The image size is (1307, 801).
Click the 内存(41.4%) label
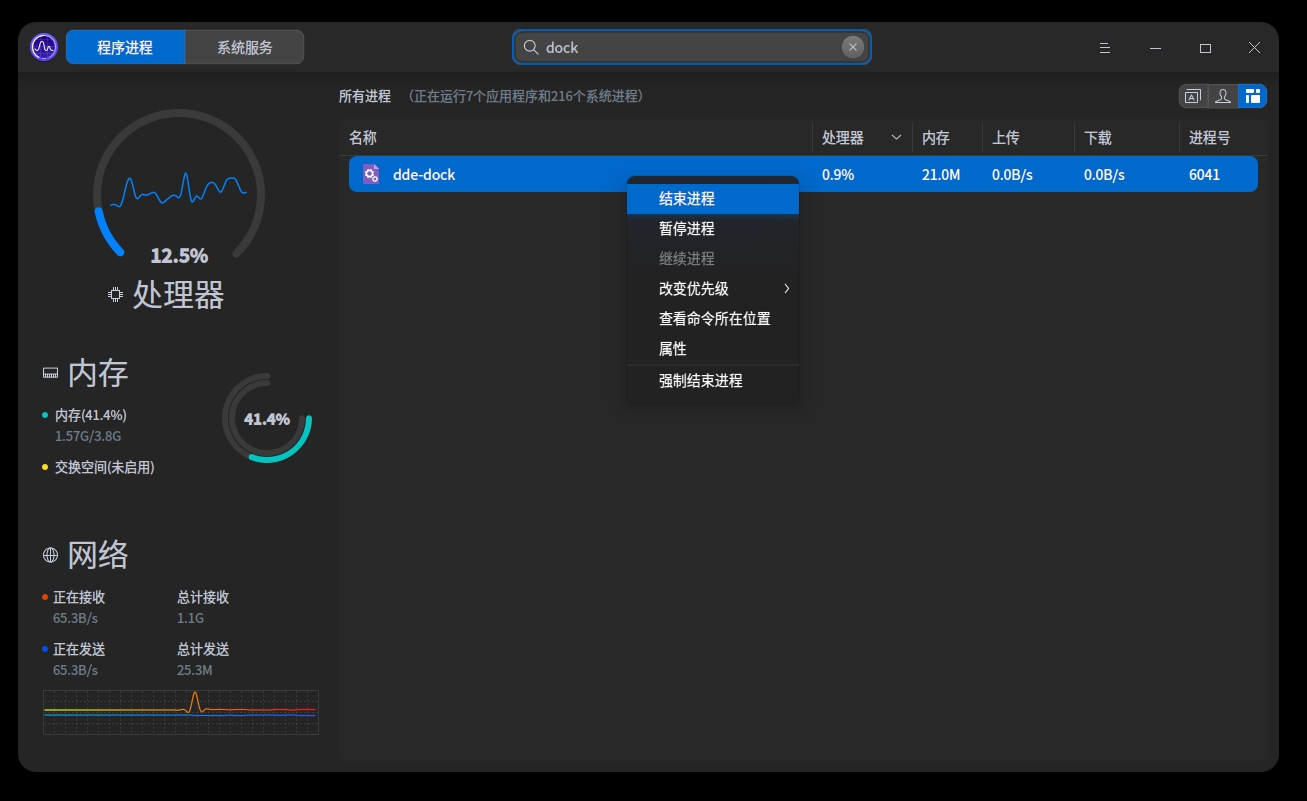pyautogui.click(x=91, y=415)
